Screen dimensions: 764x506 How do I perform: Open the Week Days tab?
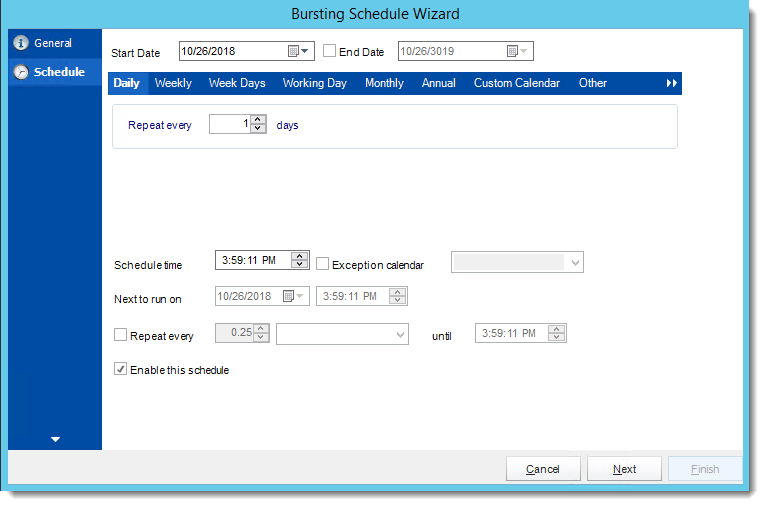pos(237,83)
